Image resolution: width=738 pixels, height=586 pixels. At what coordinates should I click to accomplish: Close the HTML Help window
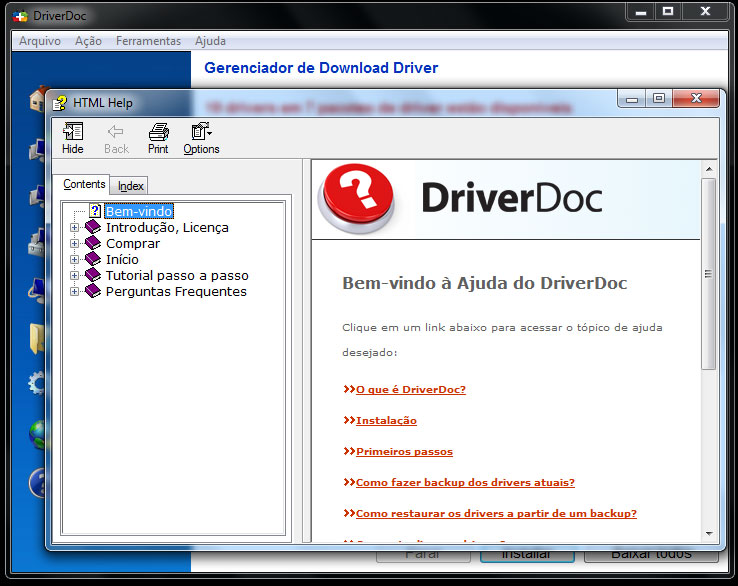point(697,98)
